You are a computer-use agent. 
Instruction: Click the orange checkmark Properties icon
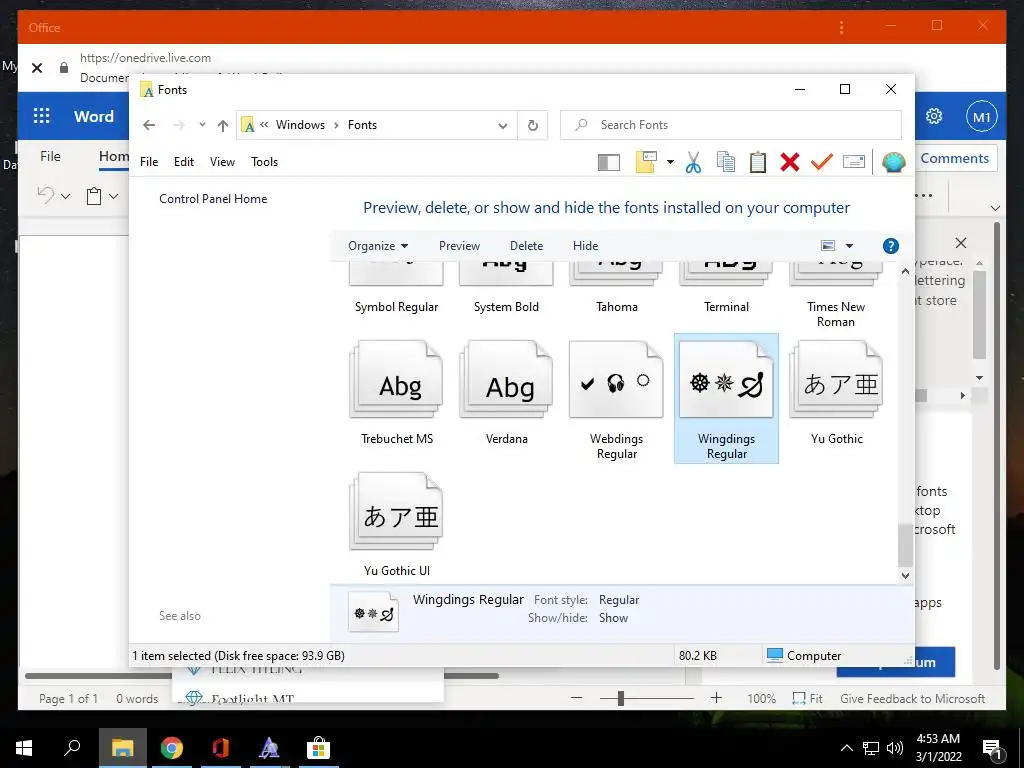click(822, 161)
